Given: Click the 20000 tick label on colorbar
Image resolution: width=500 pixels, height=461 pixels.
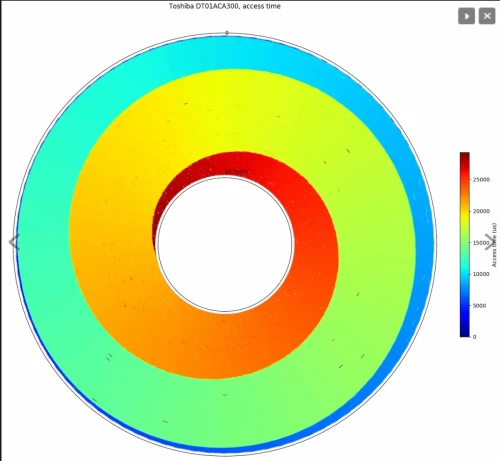Looking at the screenshot, I should (481, 211).
